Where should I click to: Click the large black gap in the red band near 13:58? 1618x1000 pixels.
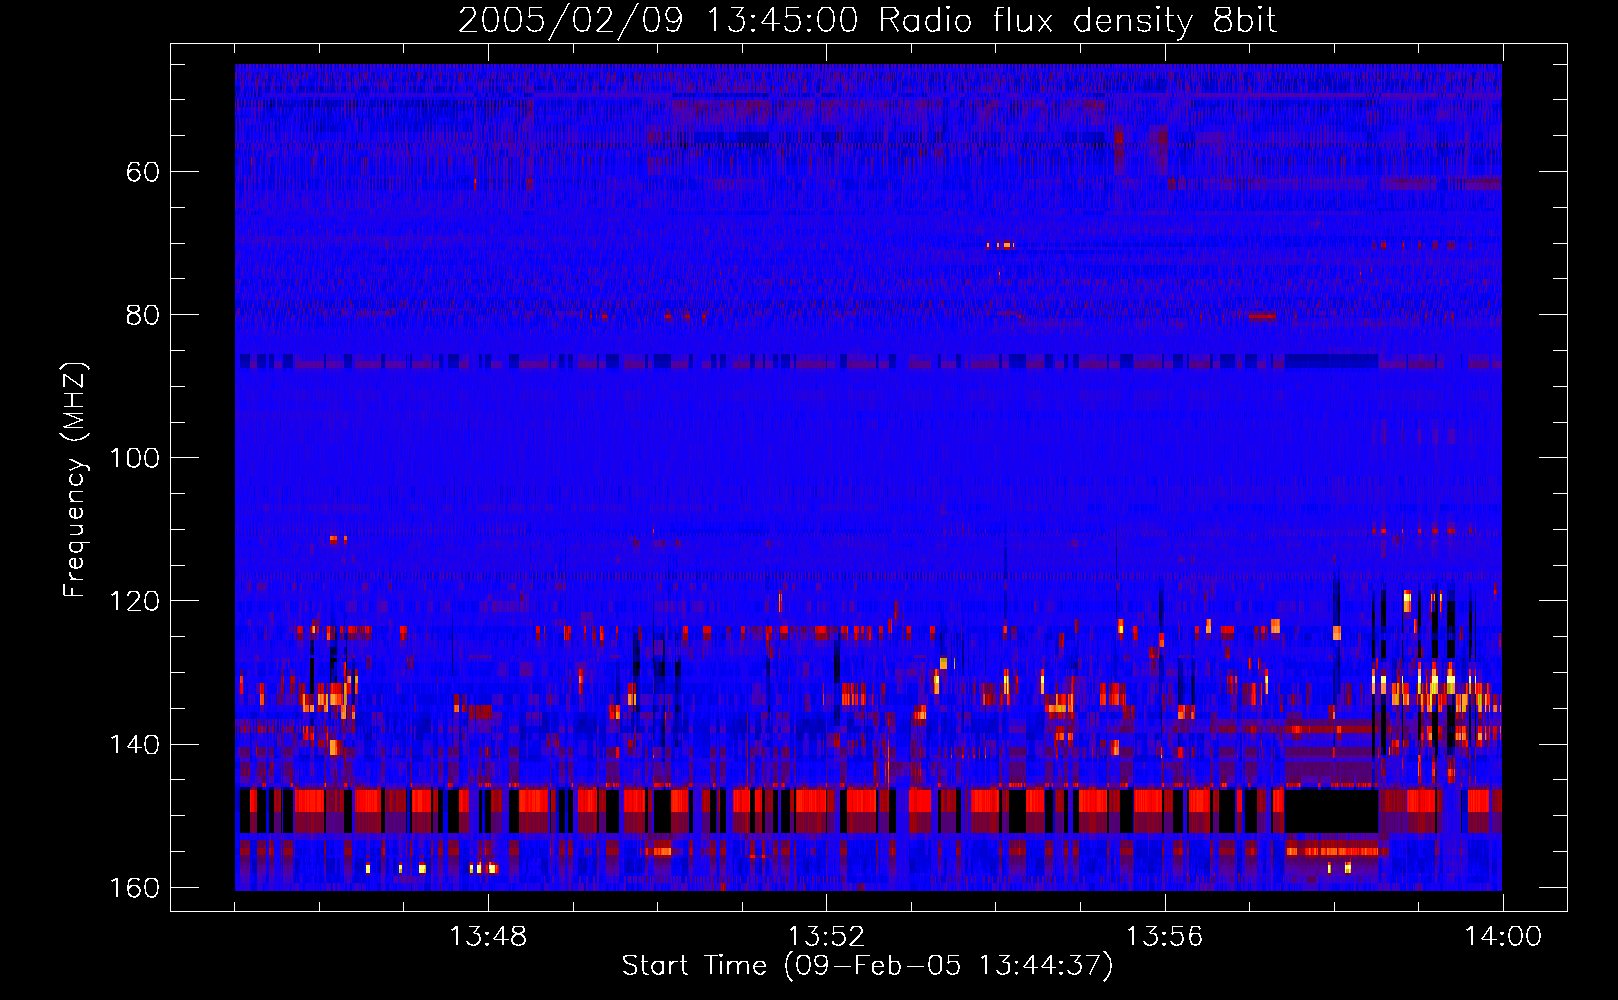(1331, 811)
